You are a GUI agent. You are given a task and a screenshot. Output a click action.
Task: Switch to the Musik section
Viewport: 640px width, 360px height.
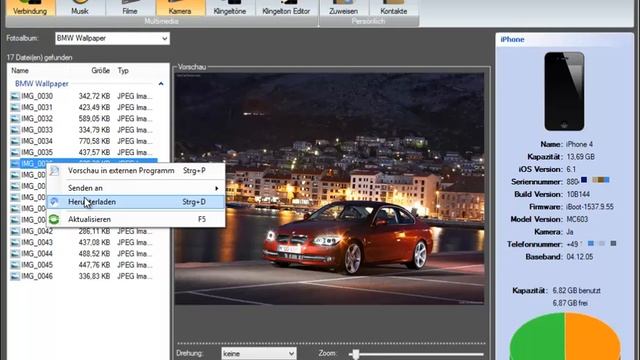pos(80,8)
